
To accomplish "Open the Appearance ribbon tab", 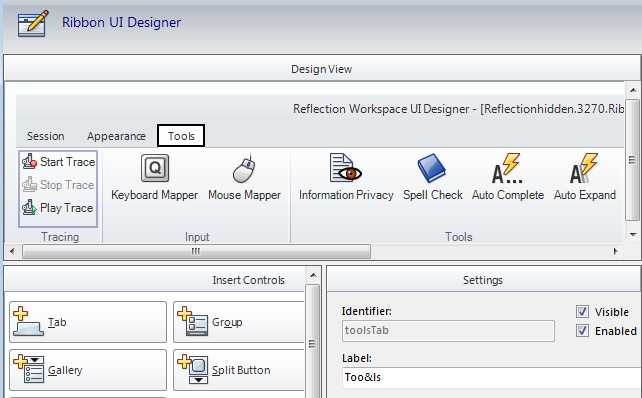I will (x=116, y=136).
